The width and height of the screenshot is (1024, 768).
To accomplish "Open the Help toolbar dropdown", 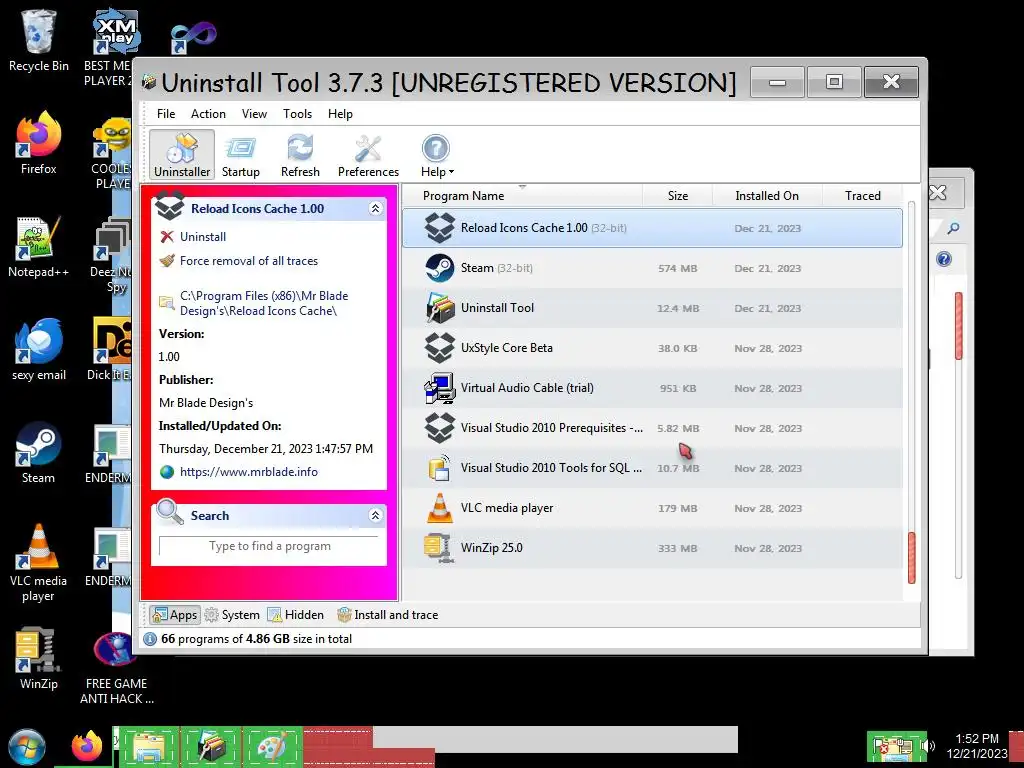I will tap(436, 154).
